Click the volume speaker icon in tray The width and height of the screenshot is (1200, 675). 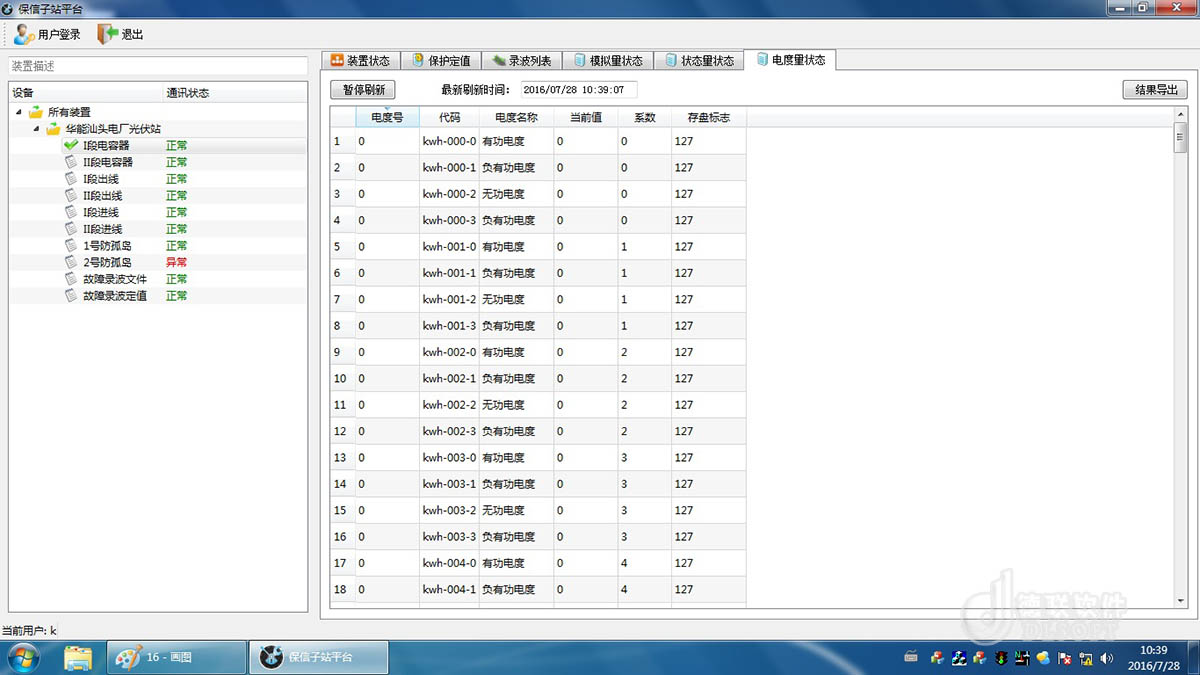coord(1107,658)
